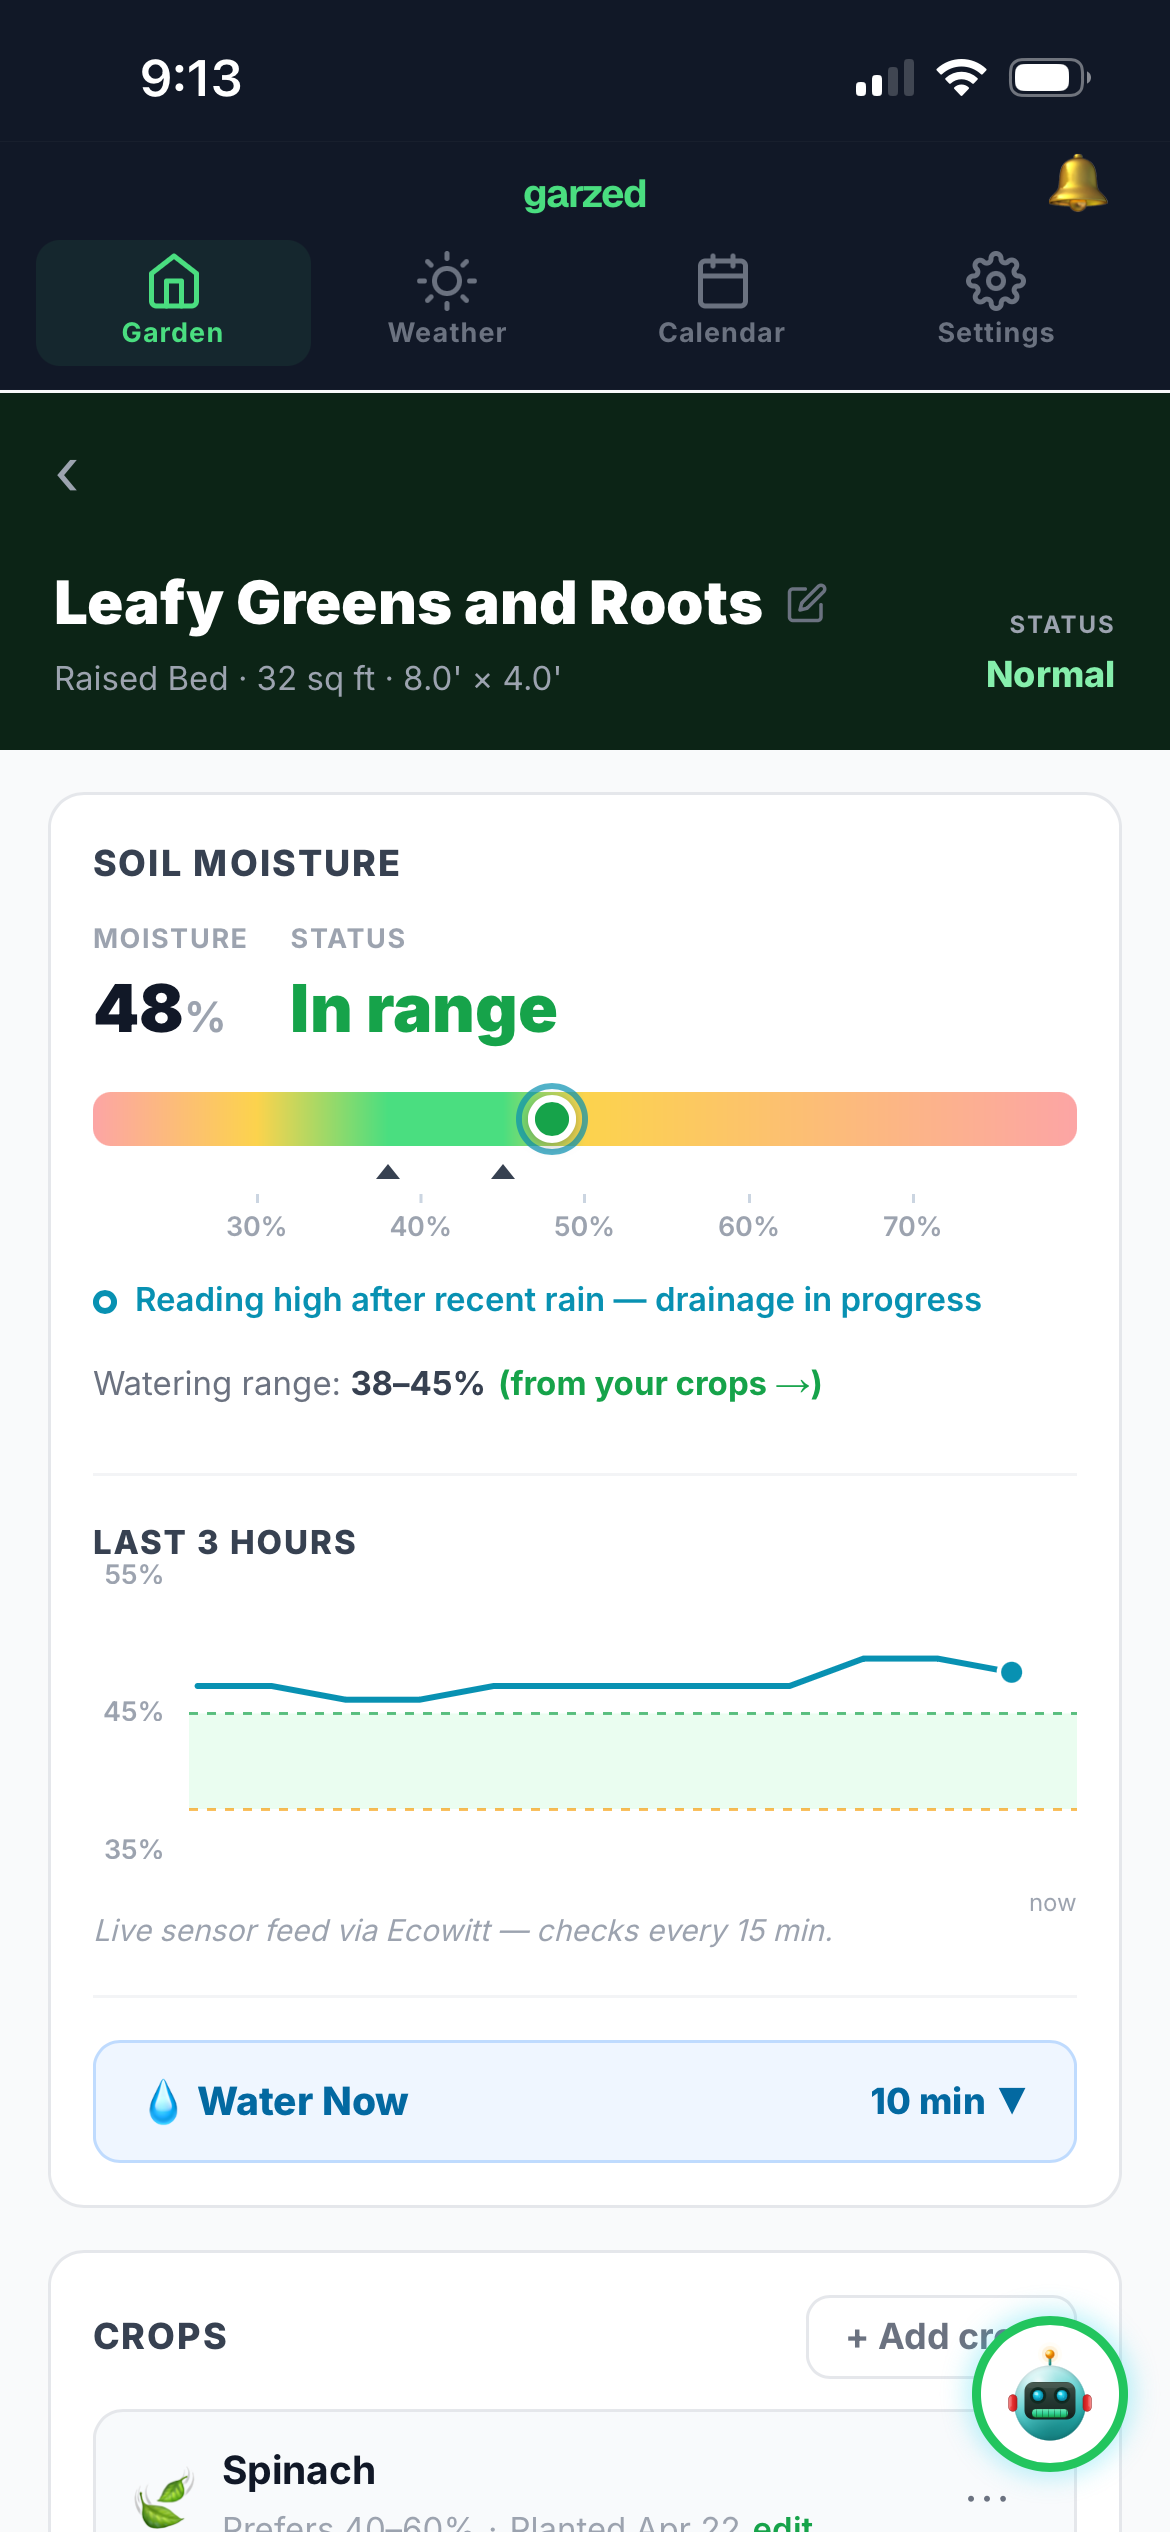Viewport: 1170px width, 2532px height.
Task: Edit Spinach planted date
Action: tap(783, 2522)
